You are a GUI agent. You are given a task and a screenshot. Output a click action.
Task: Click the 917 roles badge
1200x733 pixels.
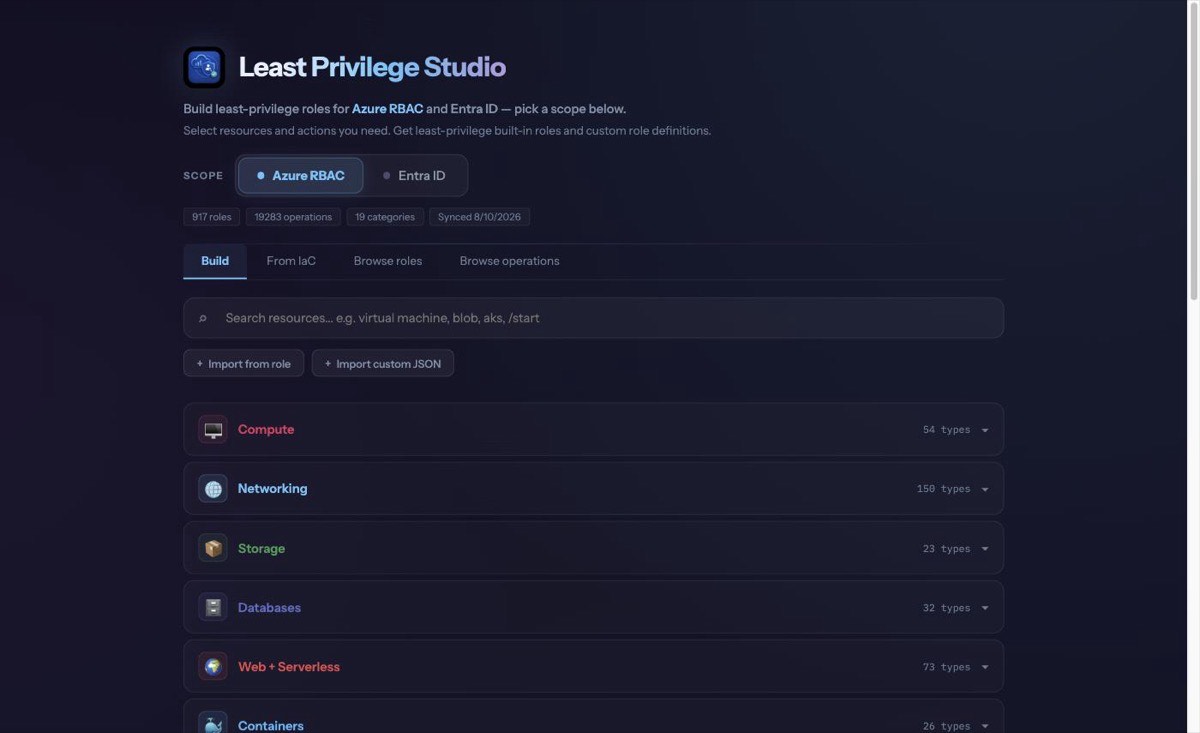[212, 217]
